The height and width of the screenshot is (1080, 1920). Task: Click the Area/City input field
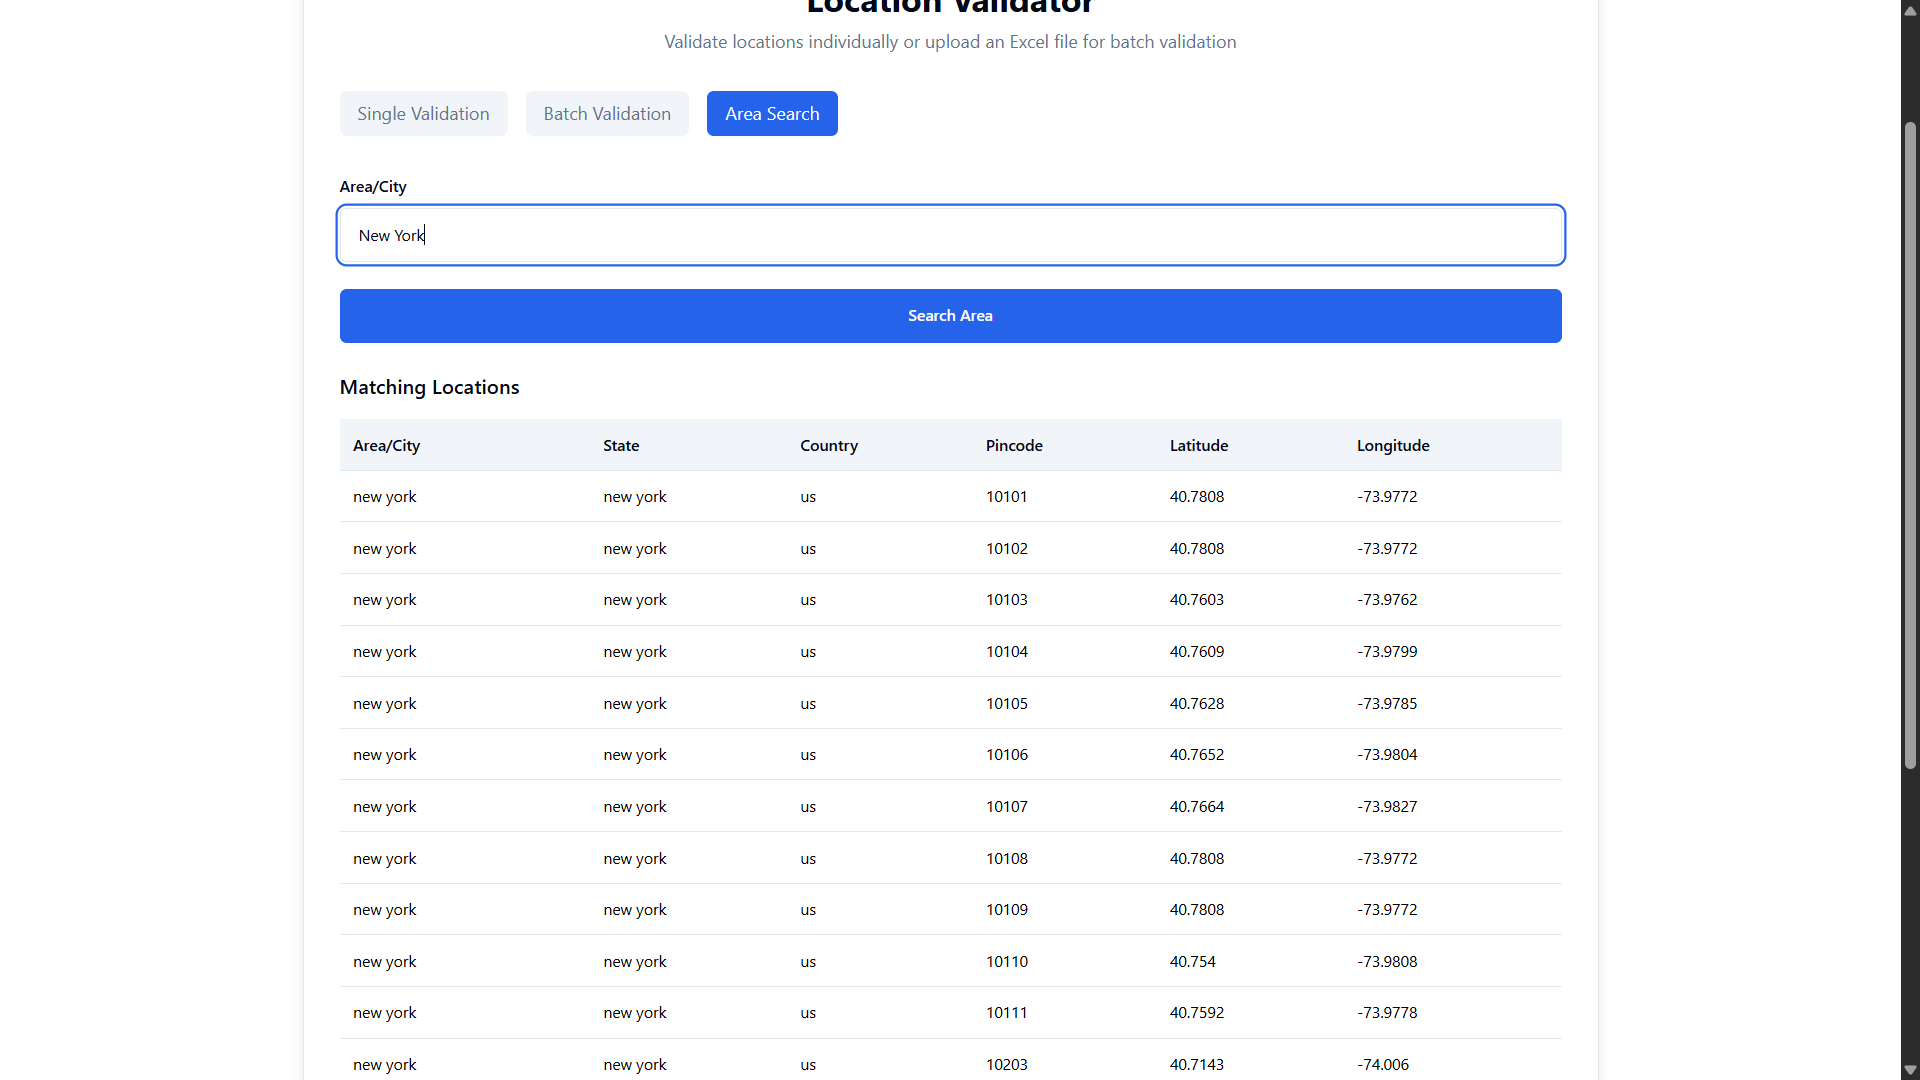point(950,236)
